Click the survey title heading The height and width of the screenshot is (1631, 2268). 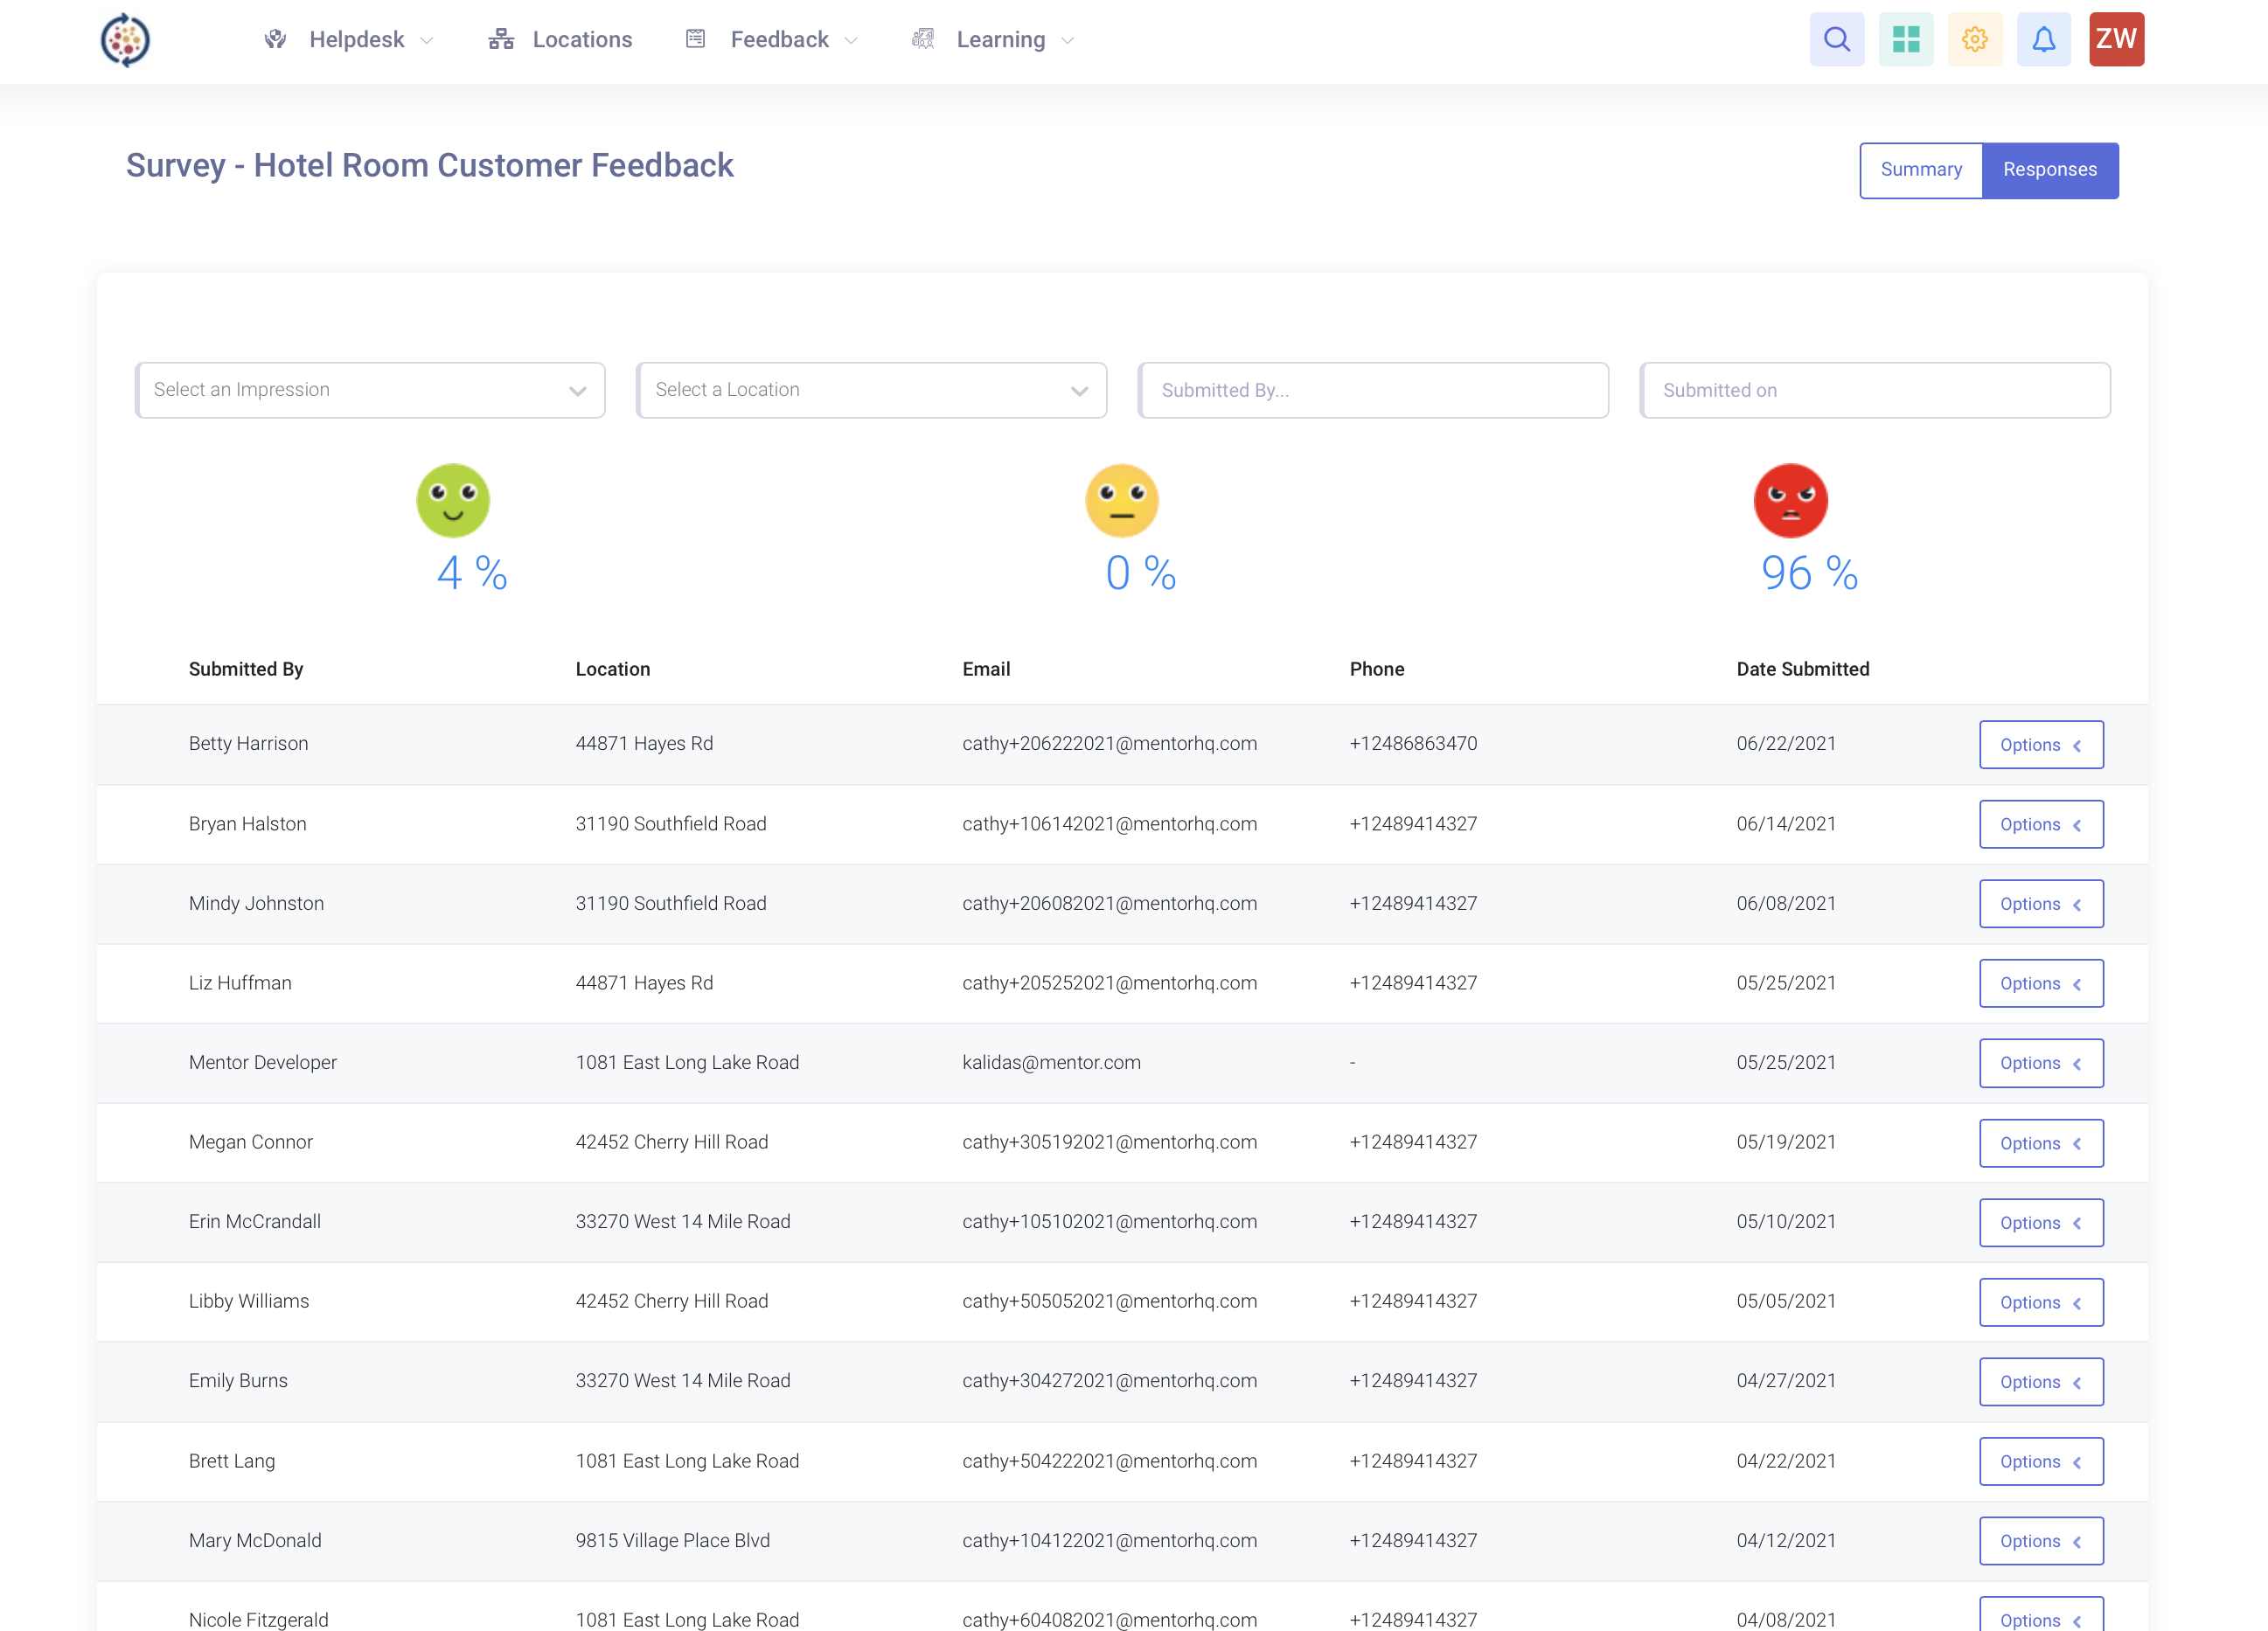click(x=430, y=165)
